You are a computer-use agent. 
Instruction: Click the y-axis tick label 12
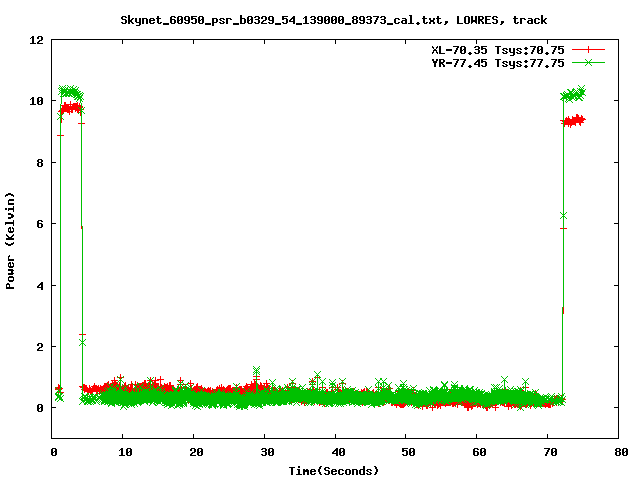[37, 40]
